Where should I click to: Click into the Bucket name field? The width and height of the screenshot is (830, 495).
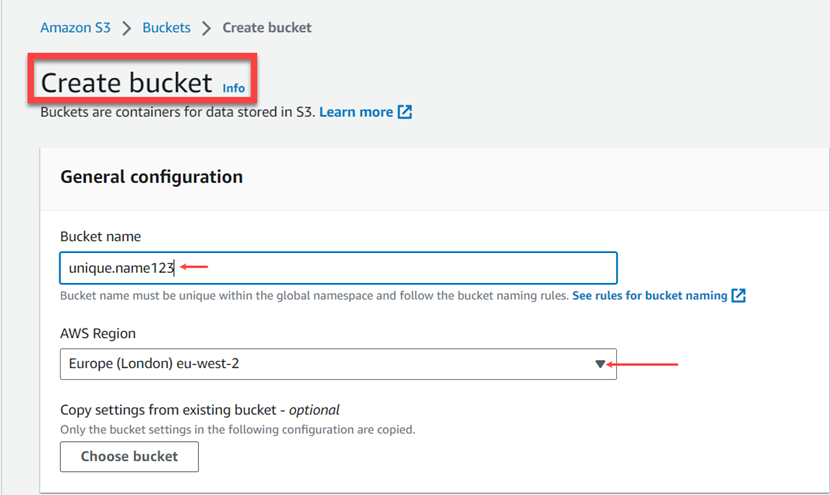[x=338, y=268]
